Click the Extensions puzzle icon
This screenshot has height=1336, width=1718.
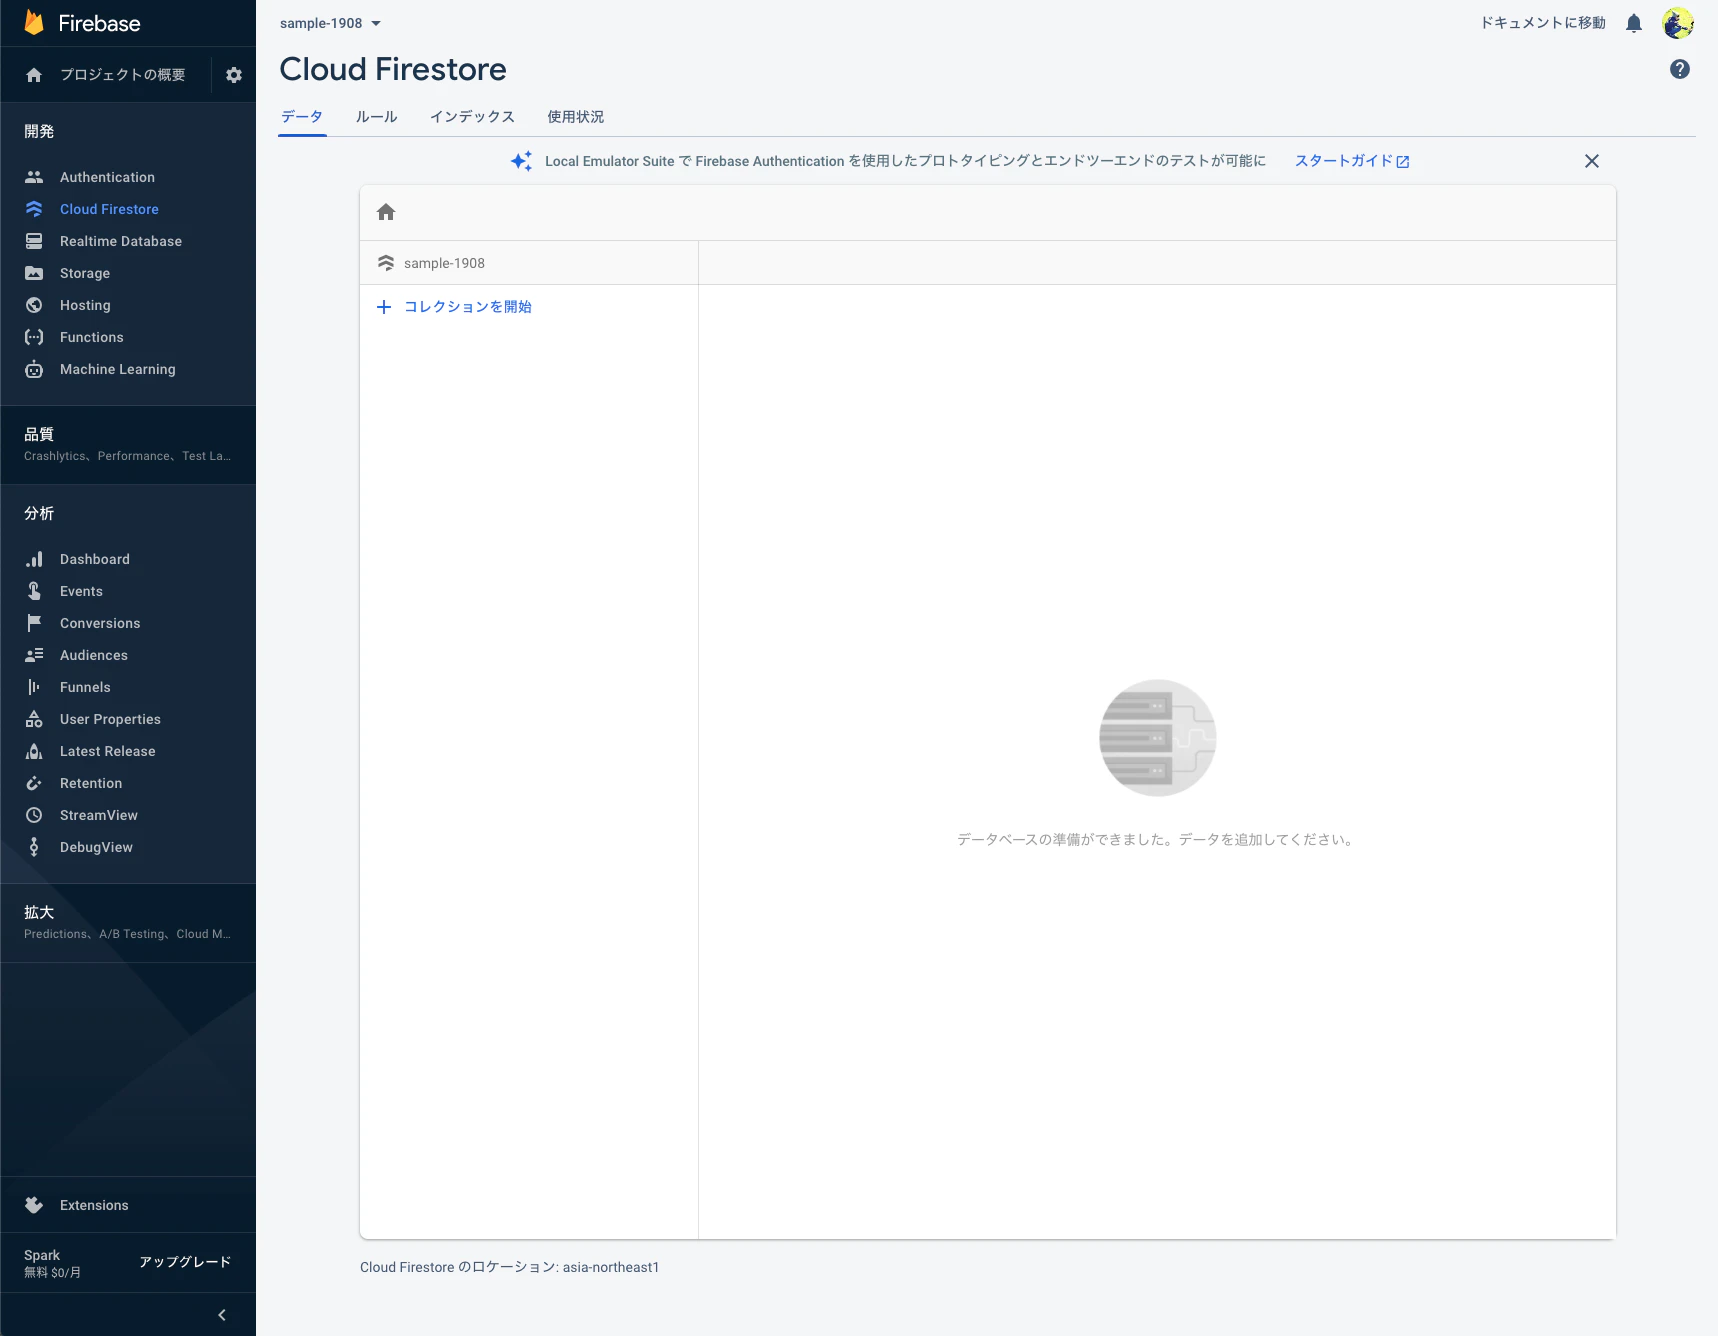pyautogui.click(x=34, y=1205)
